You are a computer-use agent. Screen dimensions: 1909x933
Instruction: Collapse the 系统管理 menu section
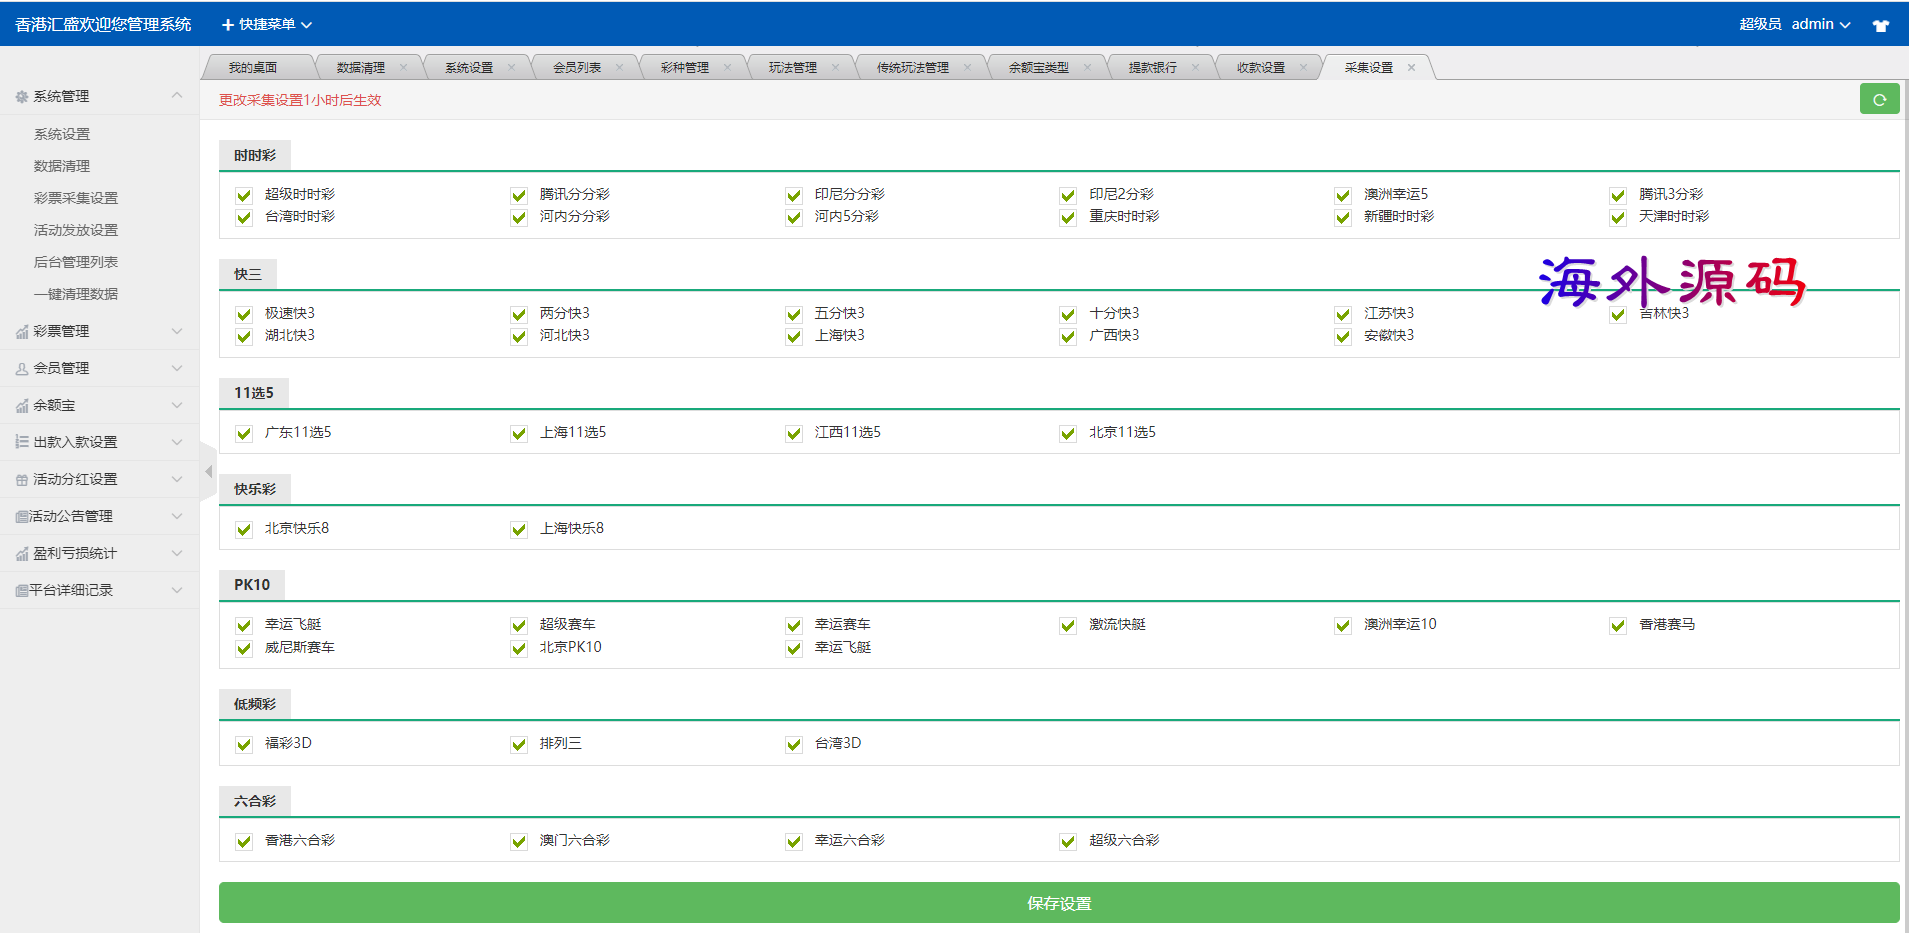99,97
